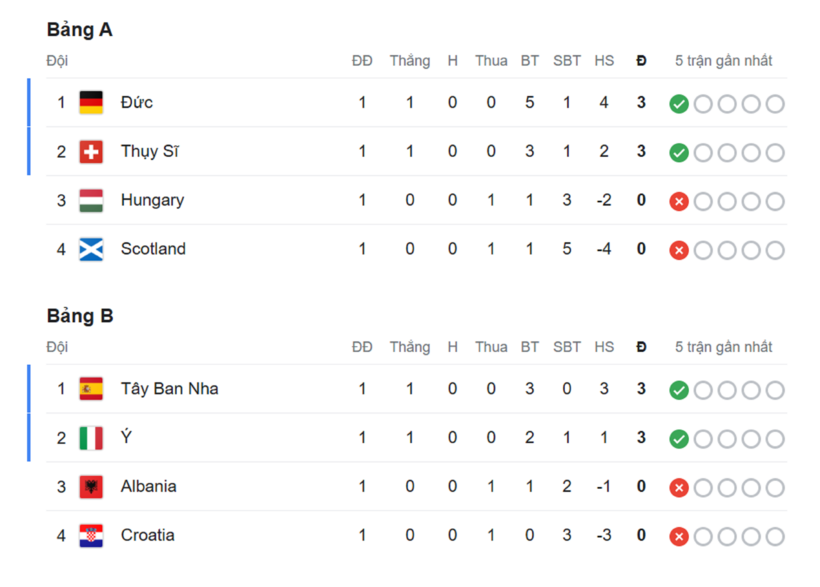Screen dimensions: 820x587
Task: Click the HS column header in Bảng B
Action: coord(603,347)
